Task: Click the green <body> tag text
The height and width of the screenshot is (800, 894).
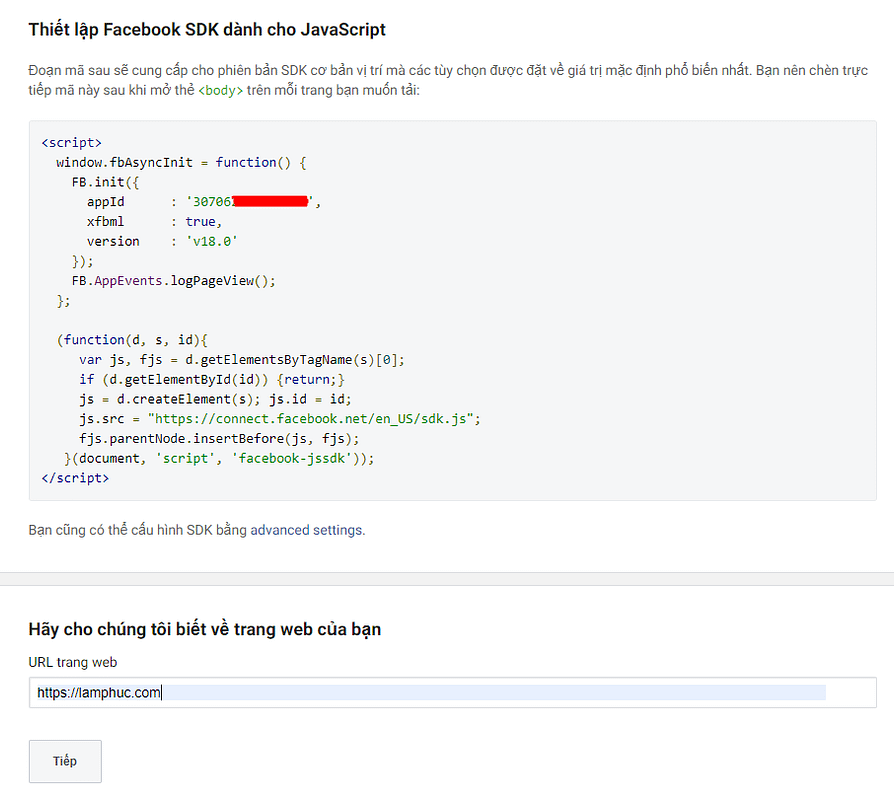Action: (x=221, y=91)
